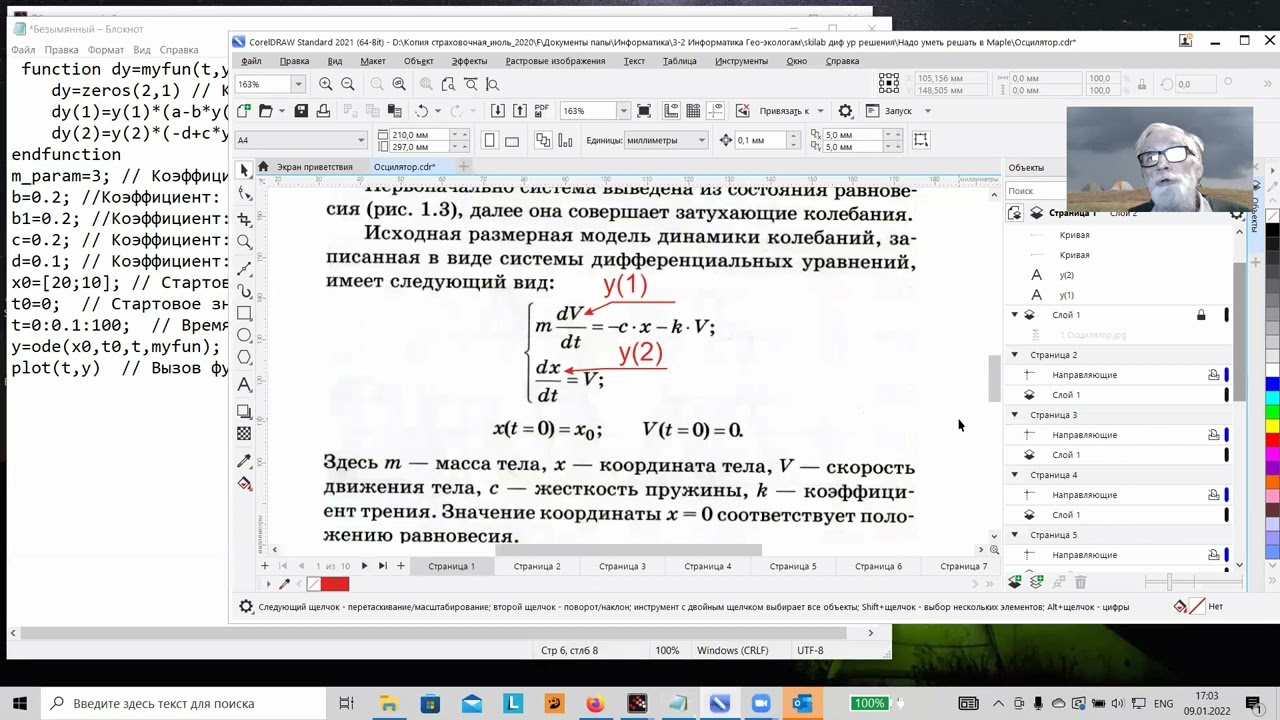Select landscape page orientation
The image size is (1280, 720).
[513, 141]
